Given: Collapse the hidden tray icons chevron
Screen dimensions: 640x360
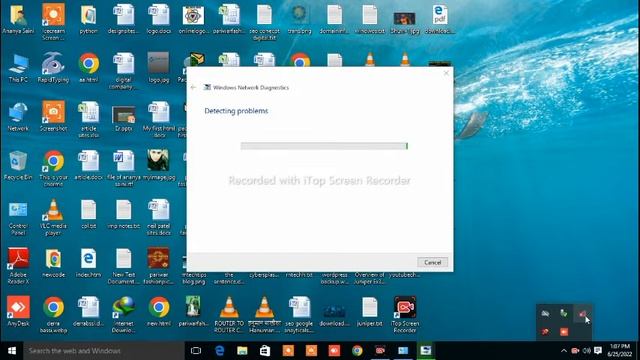Looking at the screenshot, I should (x=564, y=351).
